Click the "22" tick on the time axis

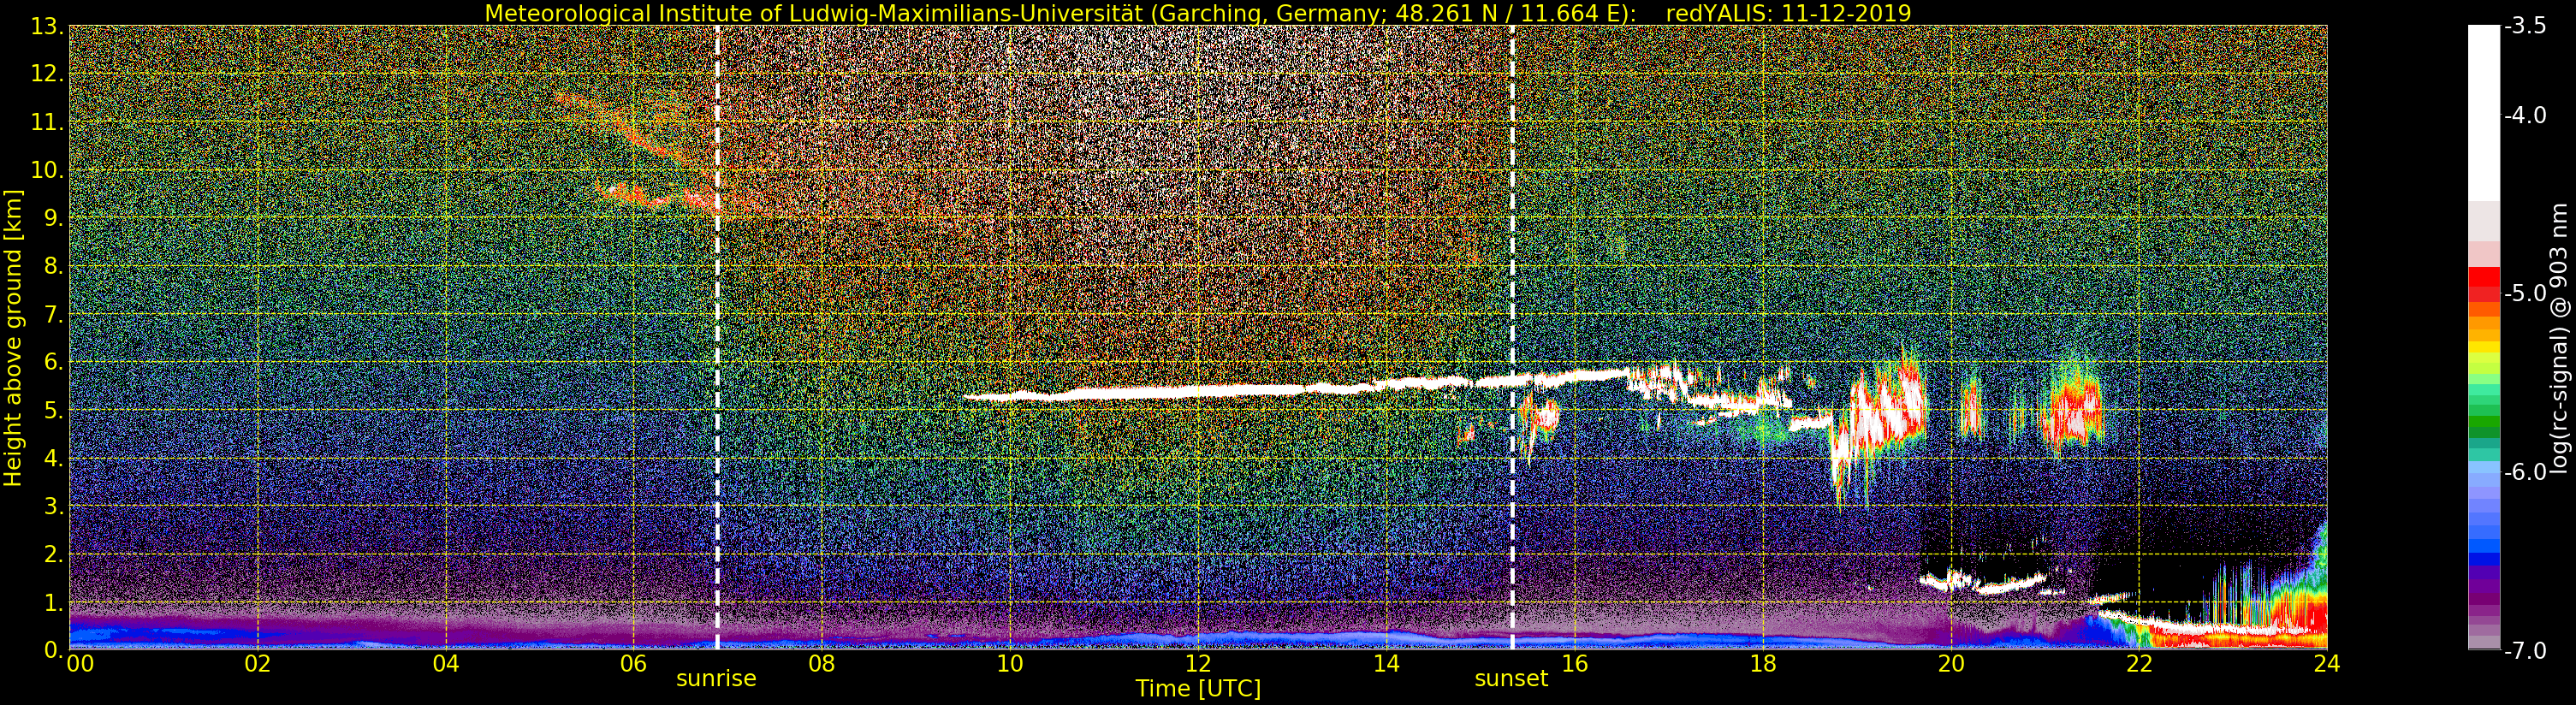[x=2139, y=663]
